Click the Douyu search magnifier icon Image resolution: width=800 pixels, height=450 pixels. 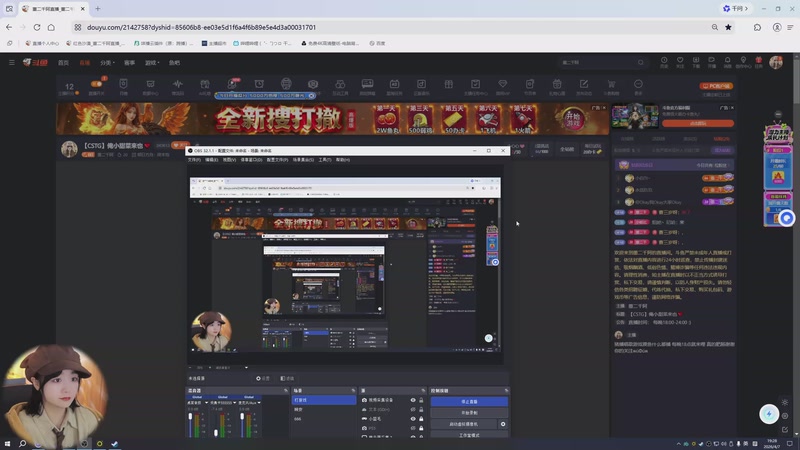tap(640, 62)
